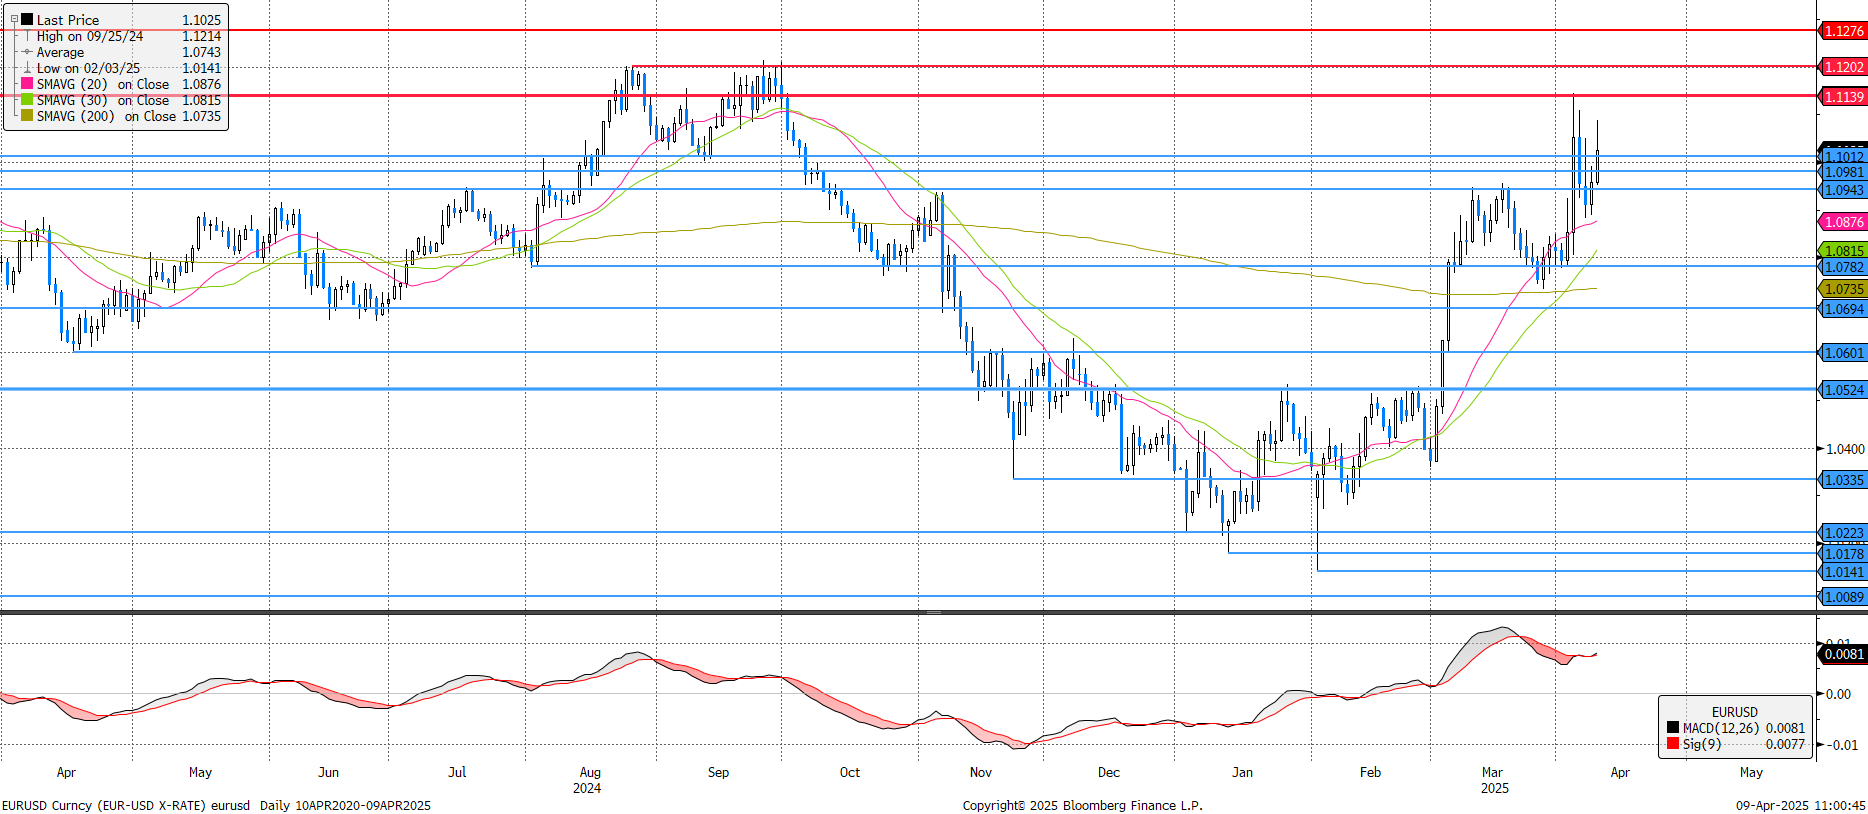Viewport: 1868px width, 814px height.
Task: Click the -0.01 MACD axis tick label
Action: [1841, 745]
